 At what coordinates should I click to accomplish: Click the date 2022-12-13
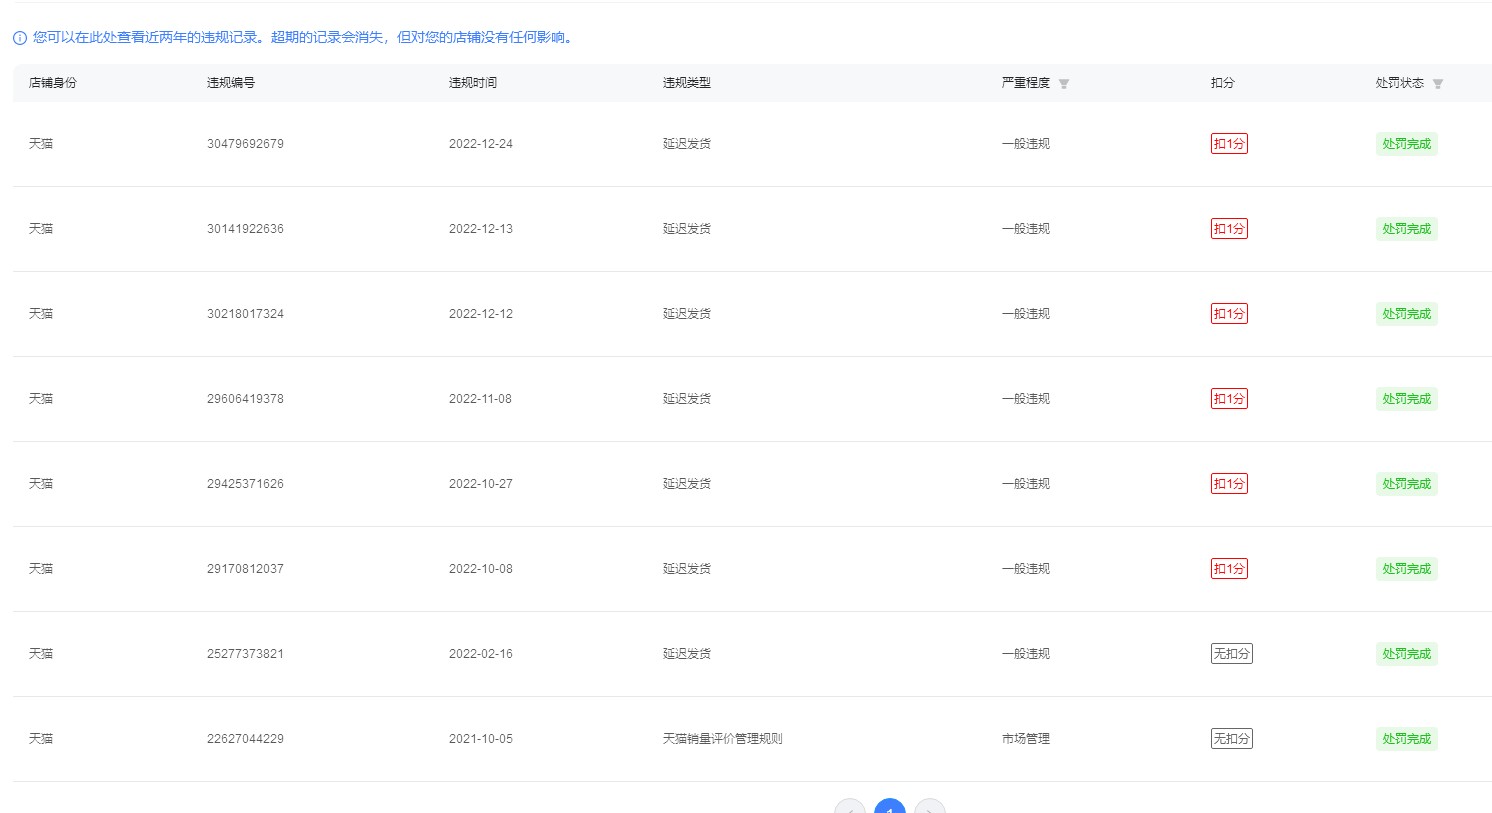click(481, 229)
